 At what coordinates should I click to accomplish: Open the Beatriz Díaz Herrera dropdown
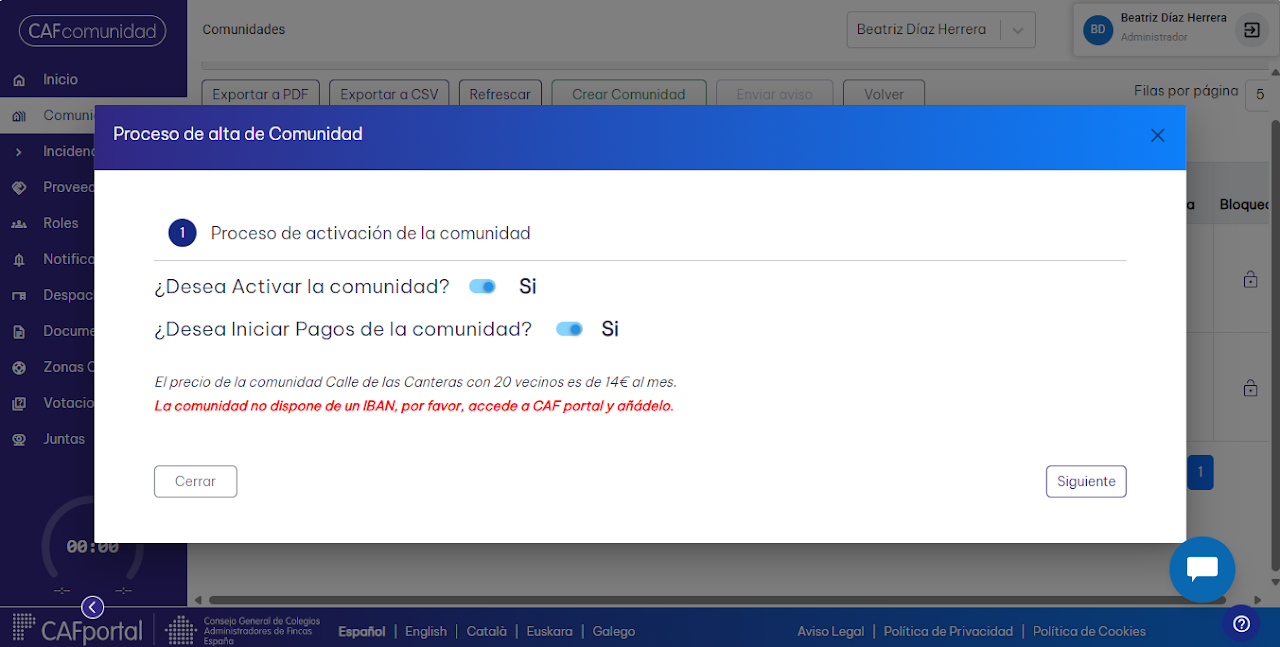pos(941,30)
